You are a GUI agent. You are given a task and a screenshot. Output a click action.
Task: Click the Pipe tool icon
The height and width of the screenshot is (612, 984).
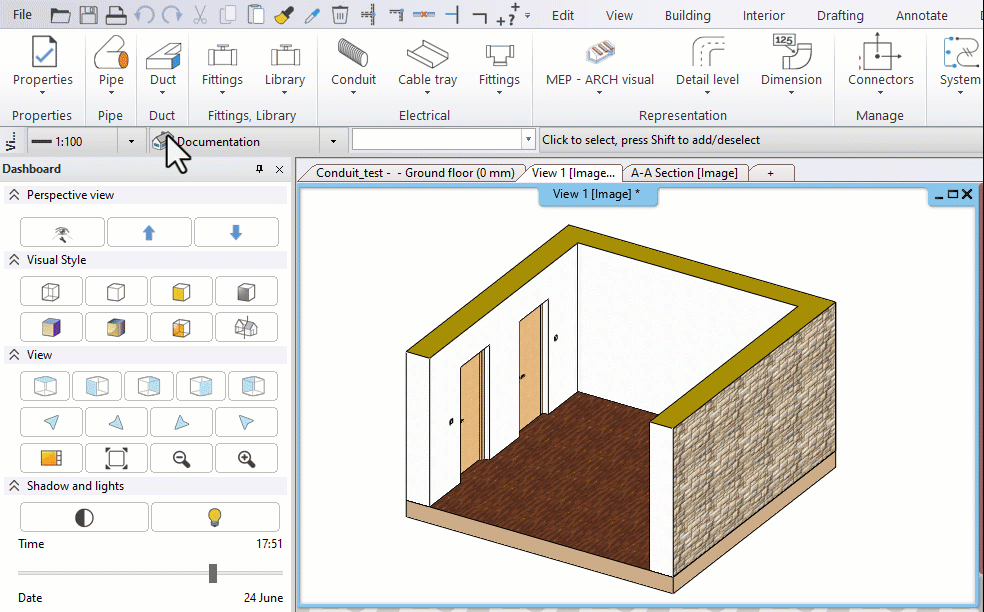[x=111, y=55]
